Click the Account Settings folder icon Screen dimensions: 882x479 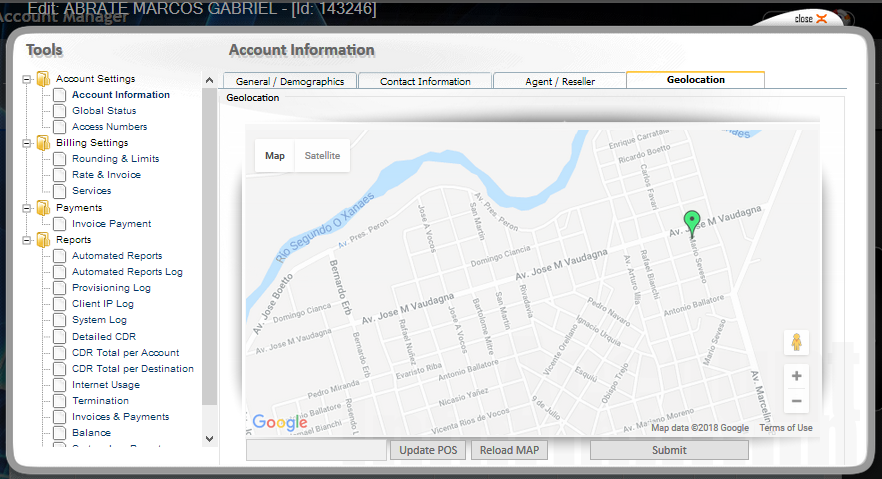43,79
